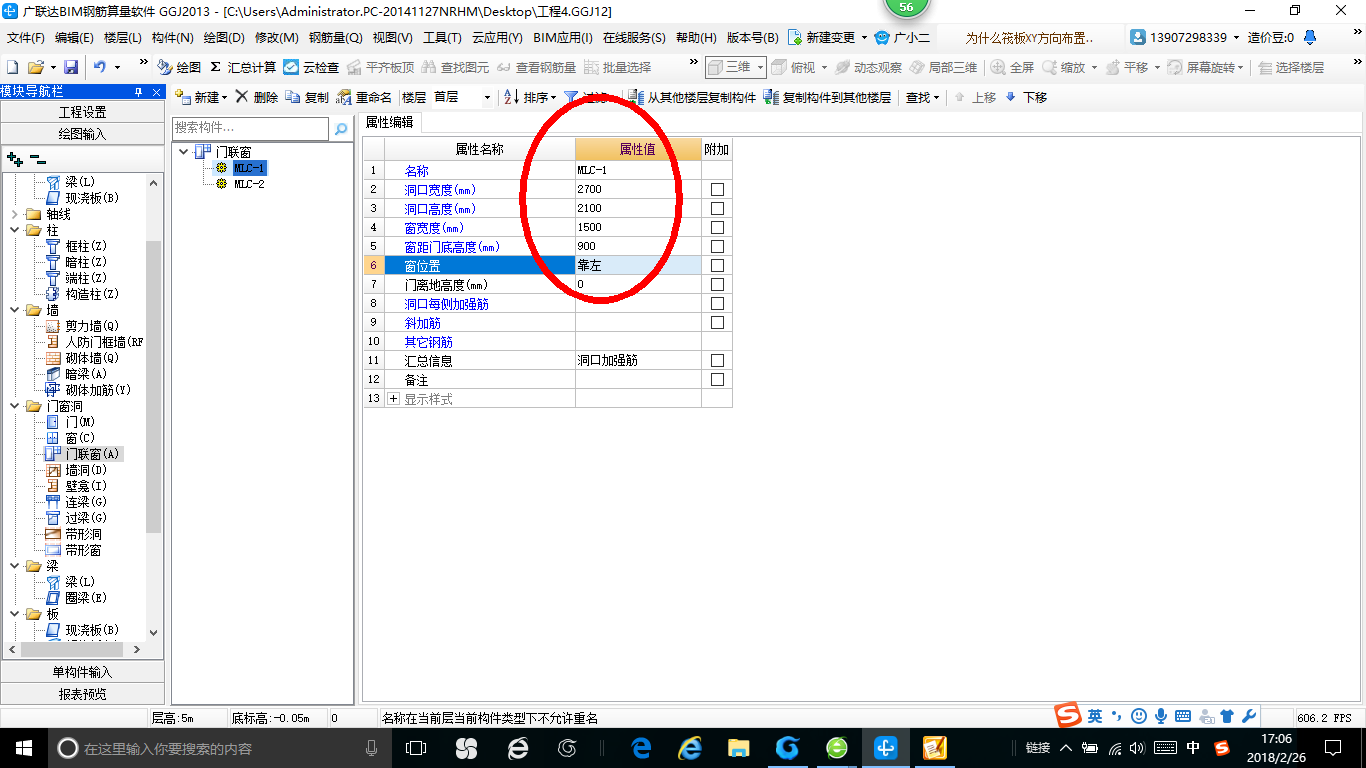This screenshot has height=768, width=1366.
Task: Expand the 显示样式 property row
Action: [x=393, y=399]
